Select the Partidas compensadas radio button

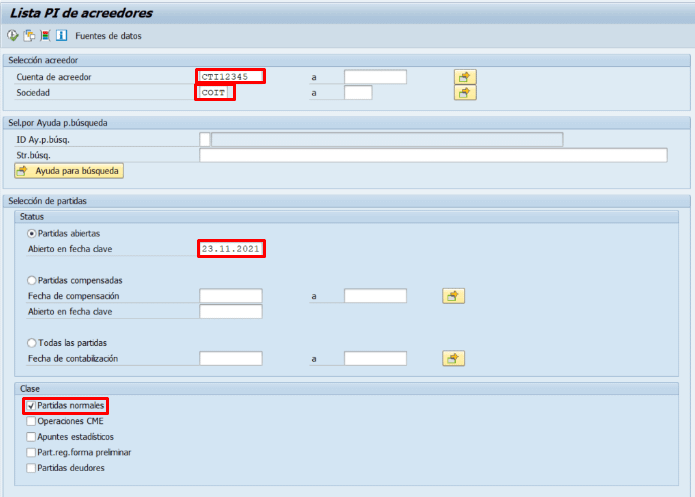pyautogui.click(x=32, y=281)
